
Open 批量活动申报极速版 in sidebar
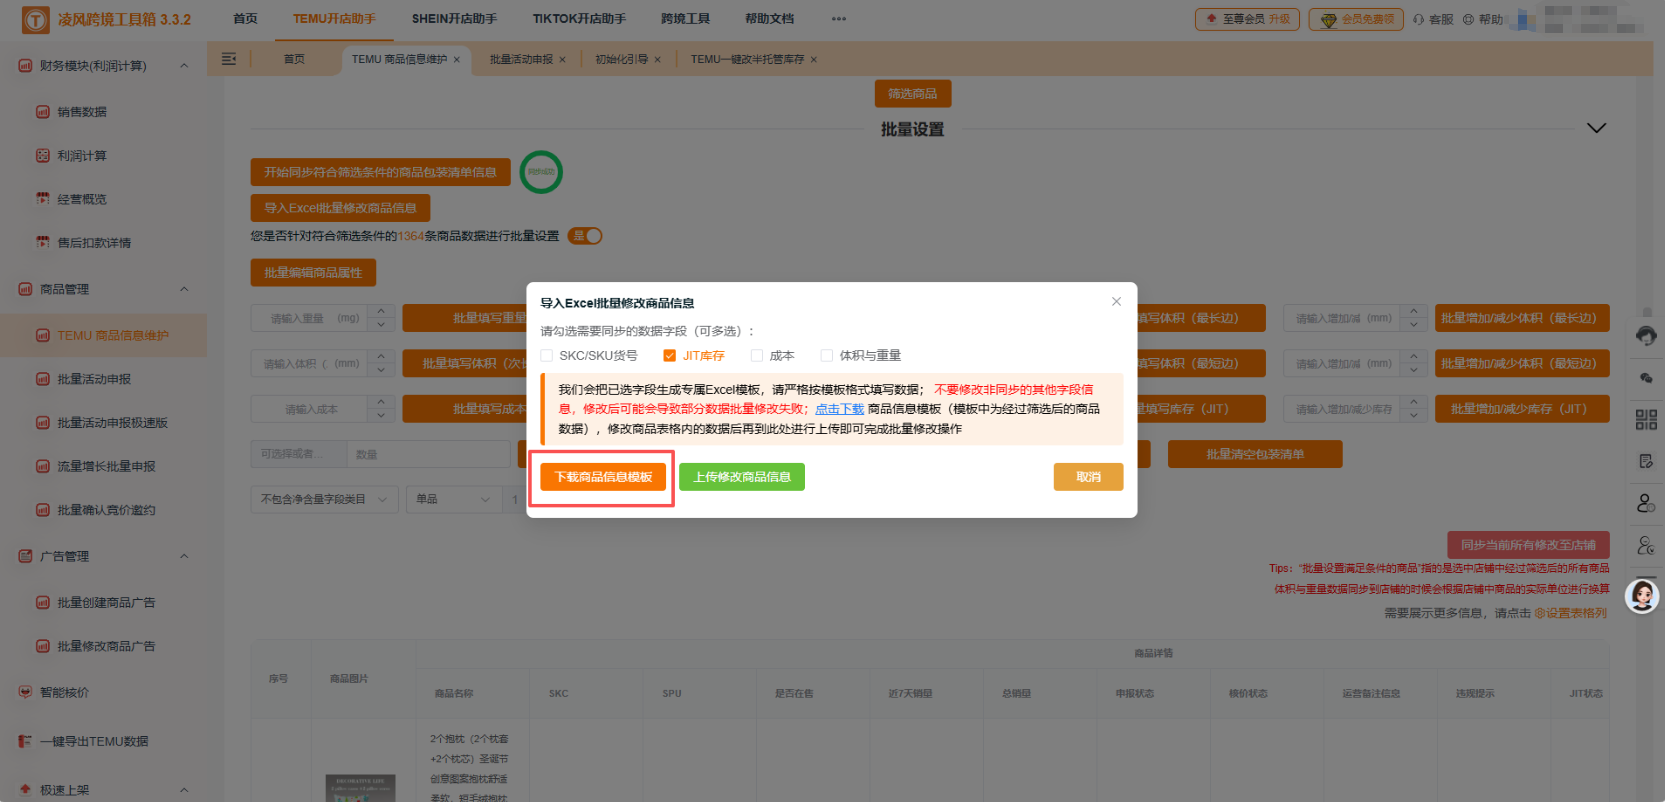(x=112, y=423)
